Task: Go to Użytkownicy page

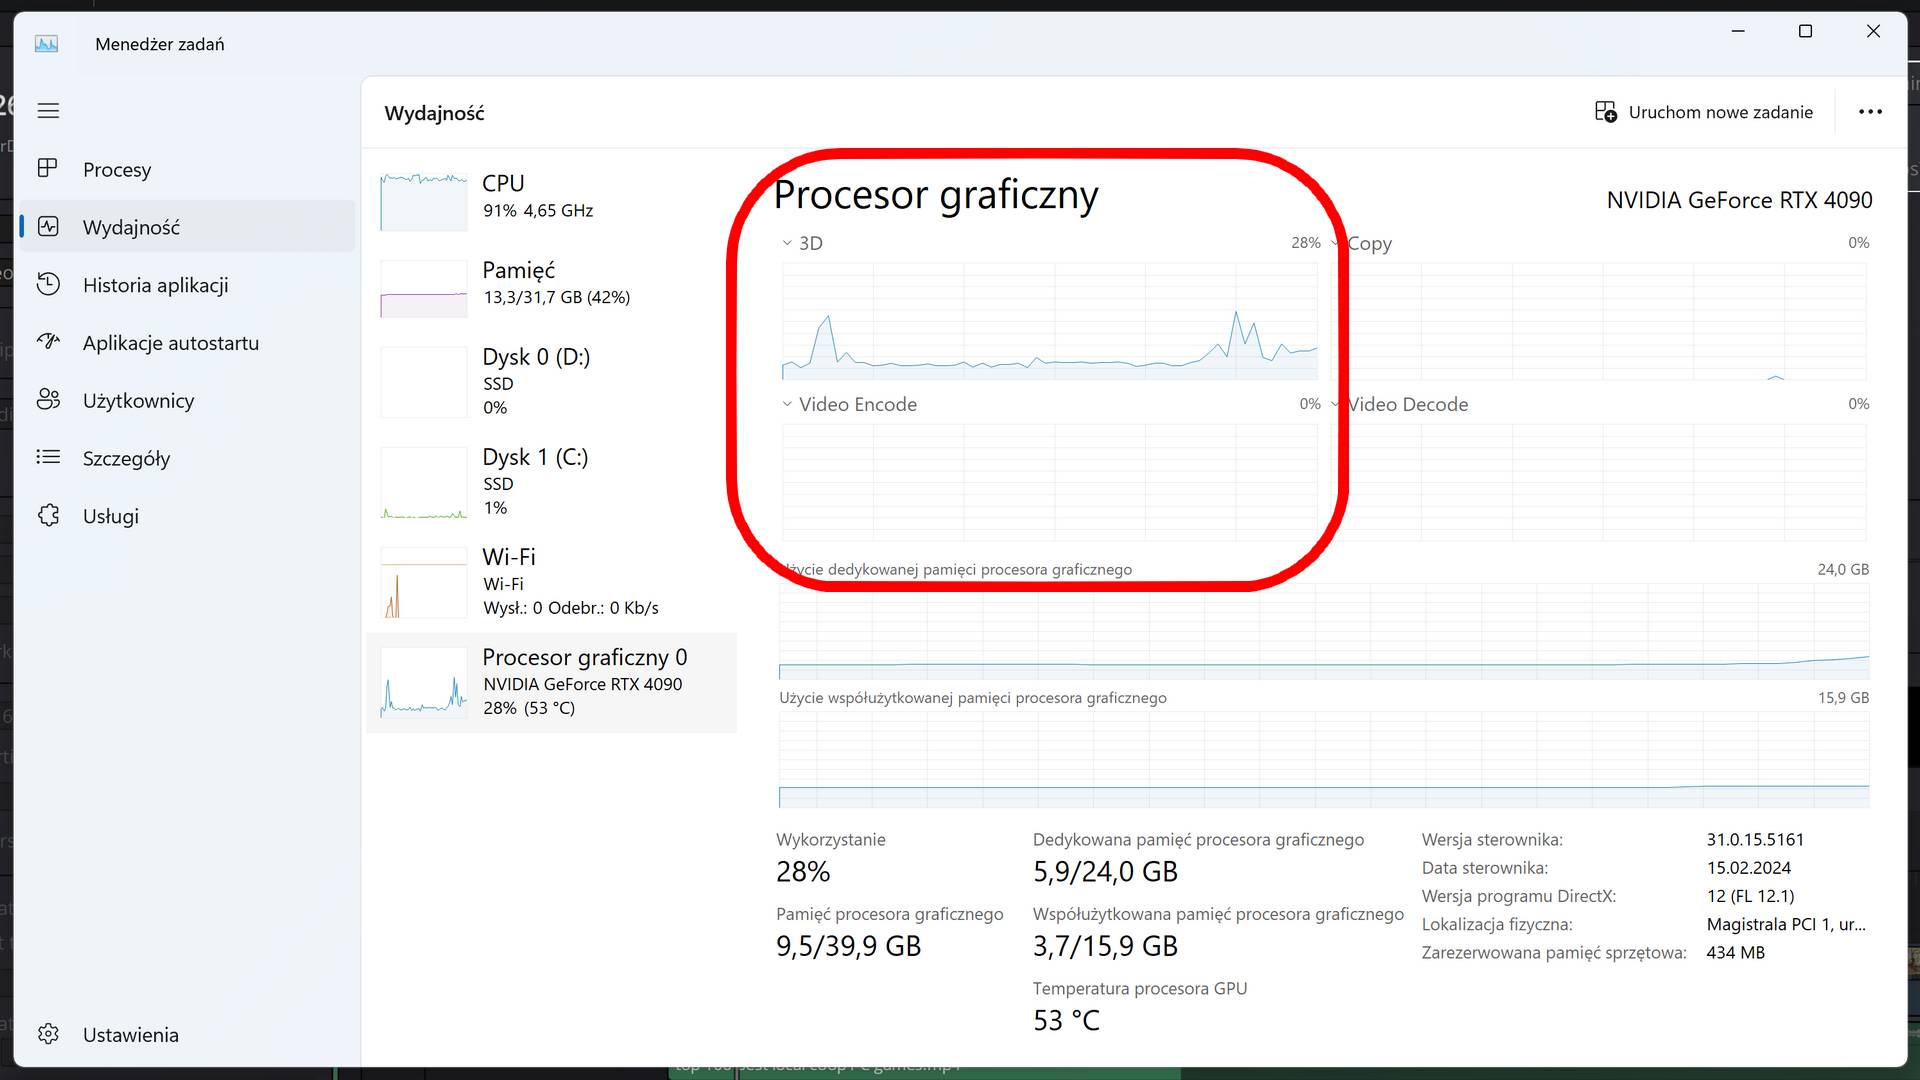Action: 187,401
